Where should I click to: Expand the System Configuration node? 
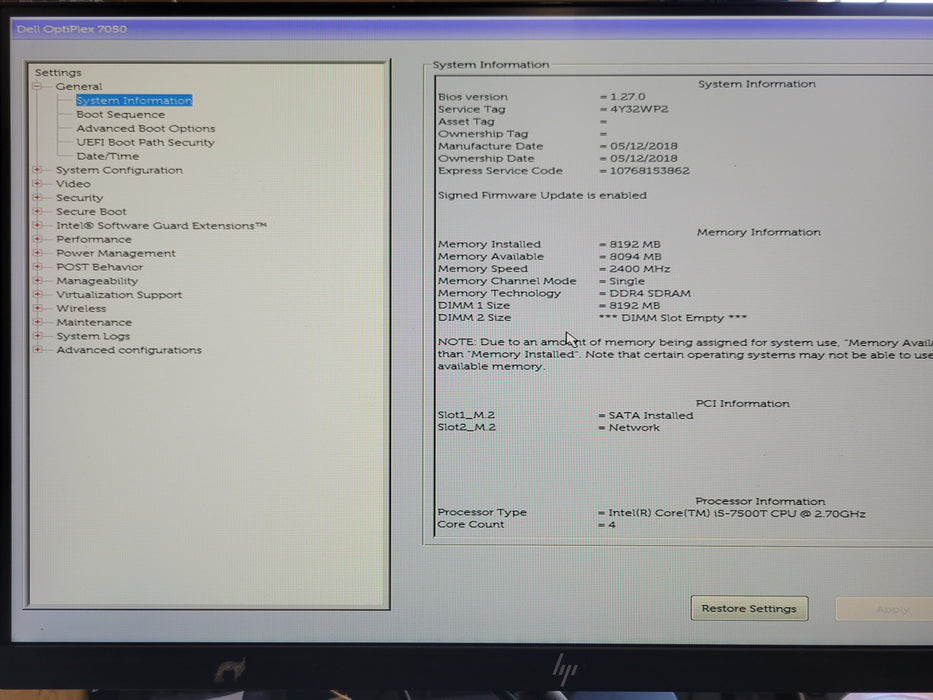[x=37, y=170]
